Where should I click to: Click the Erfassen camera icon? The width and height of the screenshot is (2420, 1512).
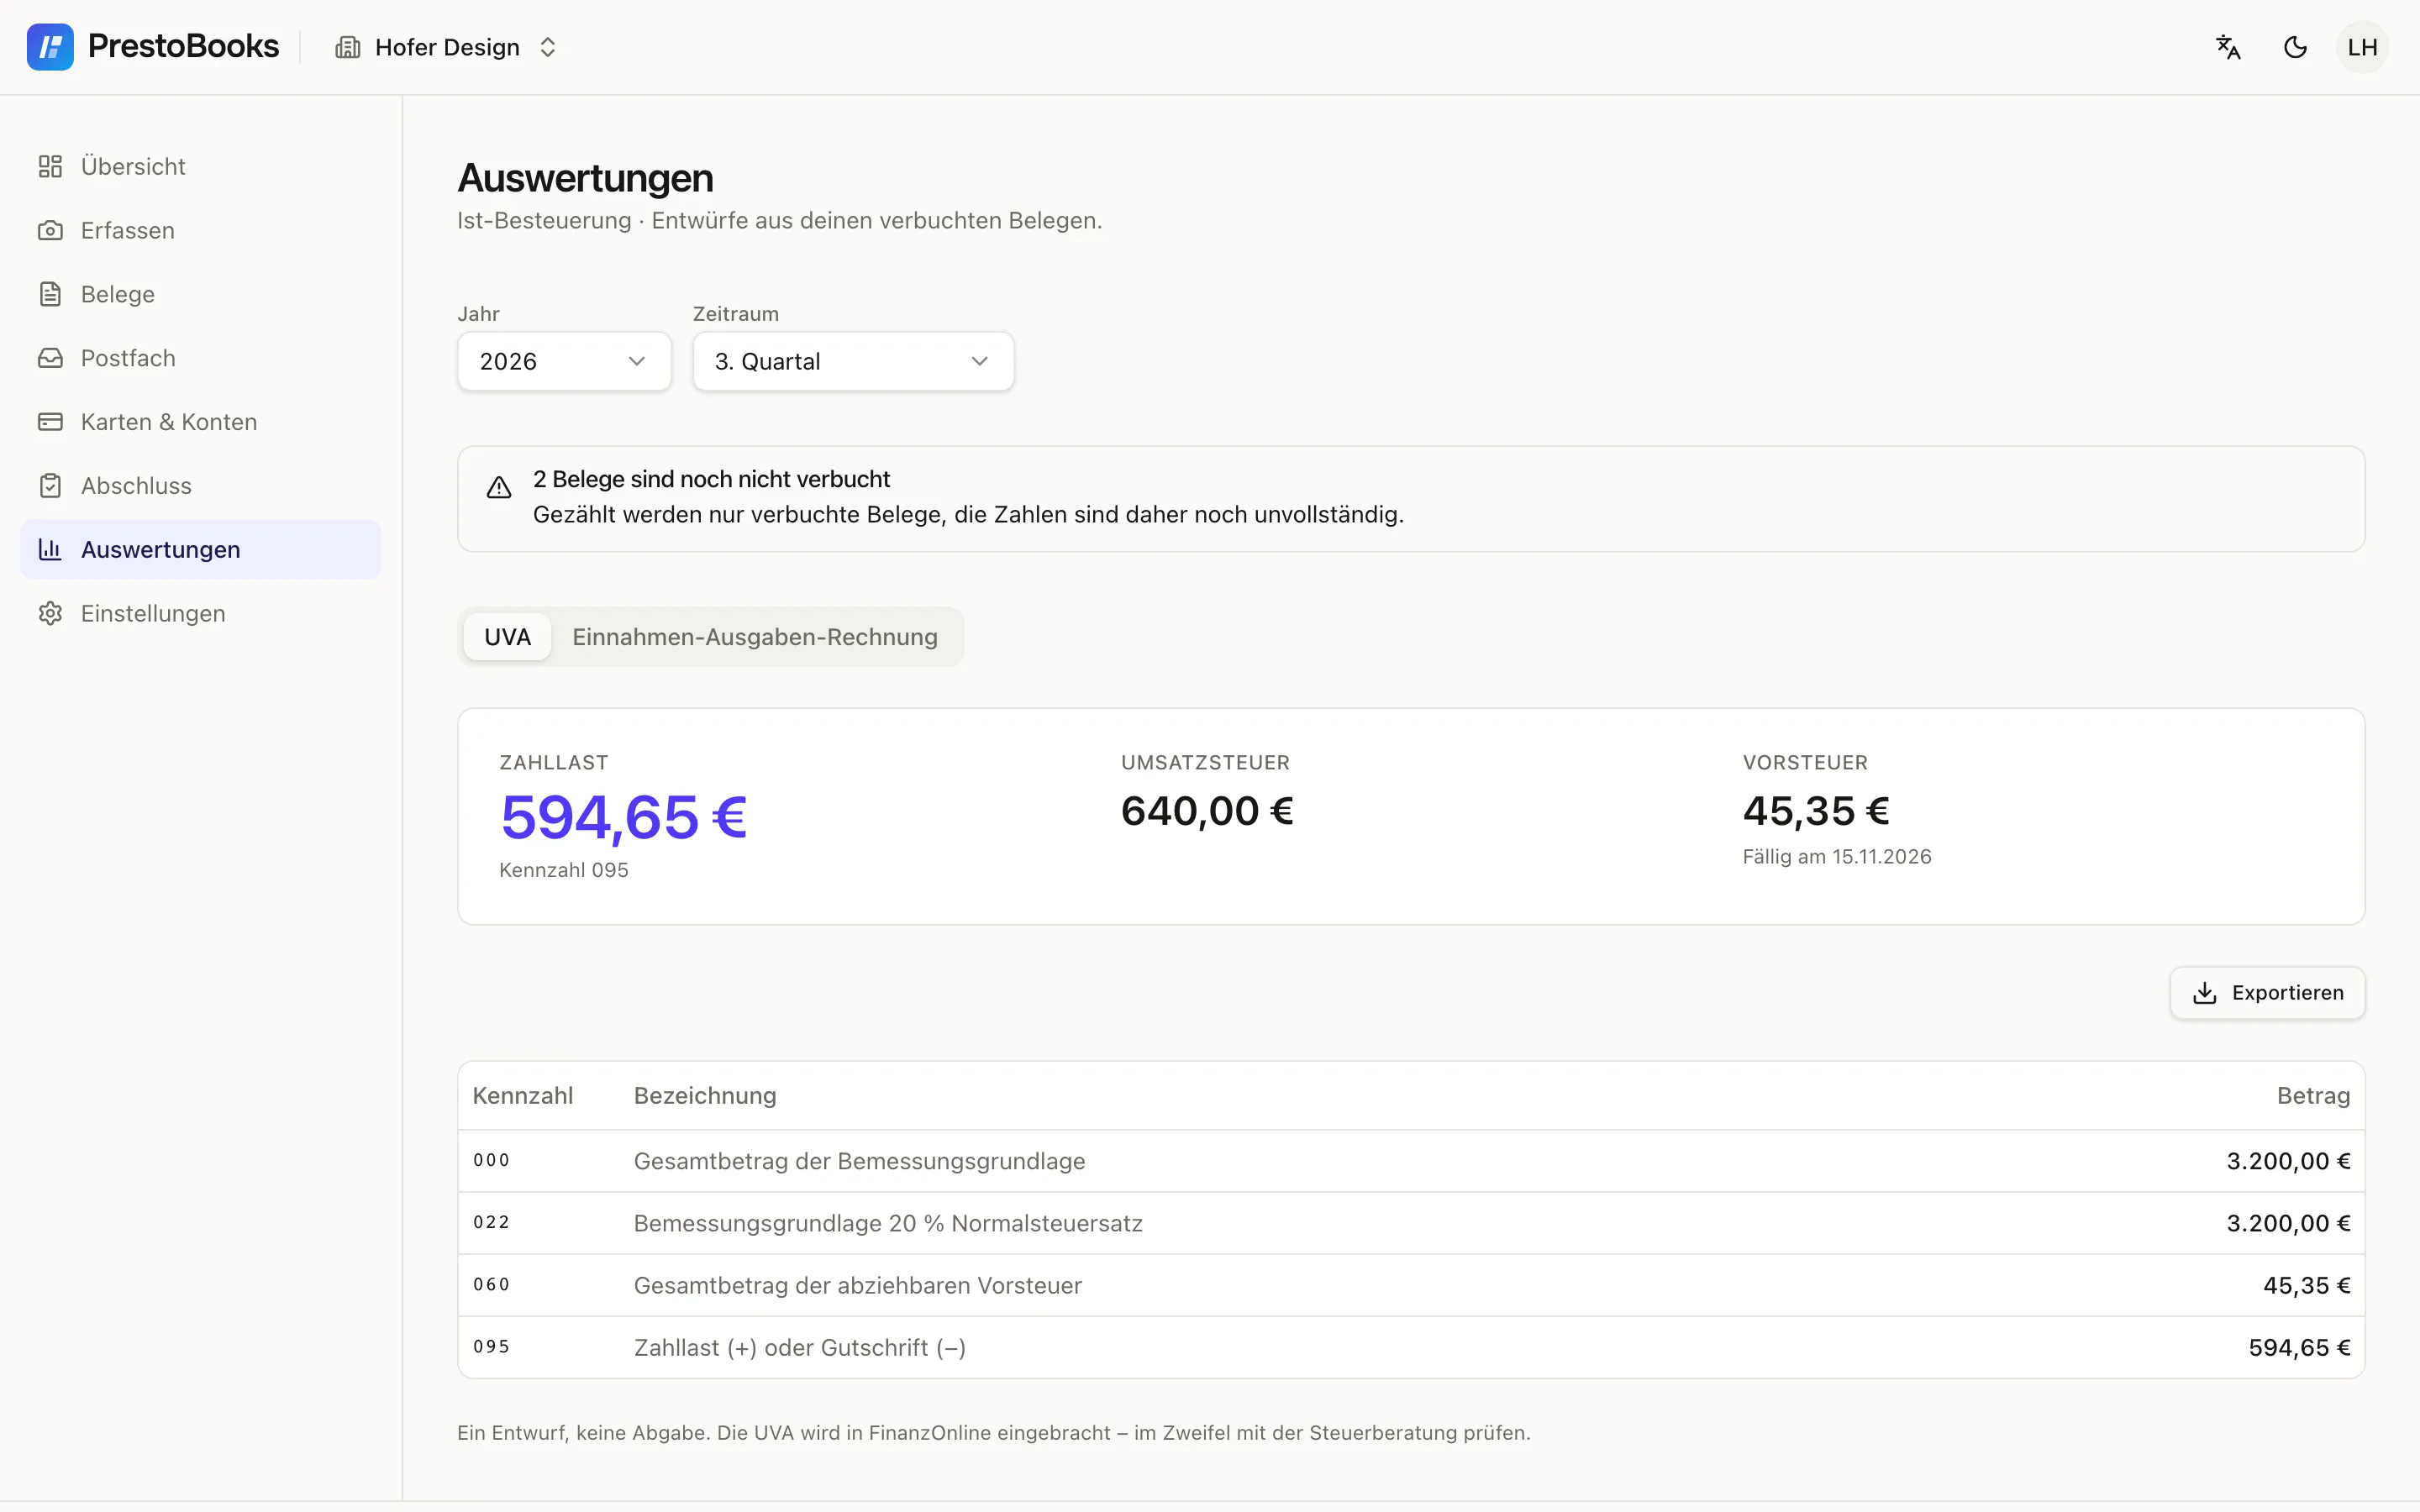coord(50,230)
